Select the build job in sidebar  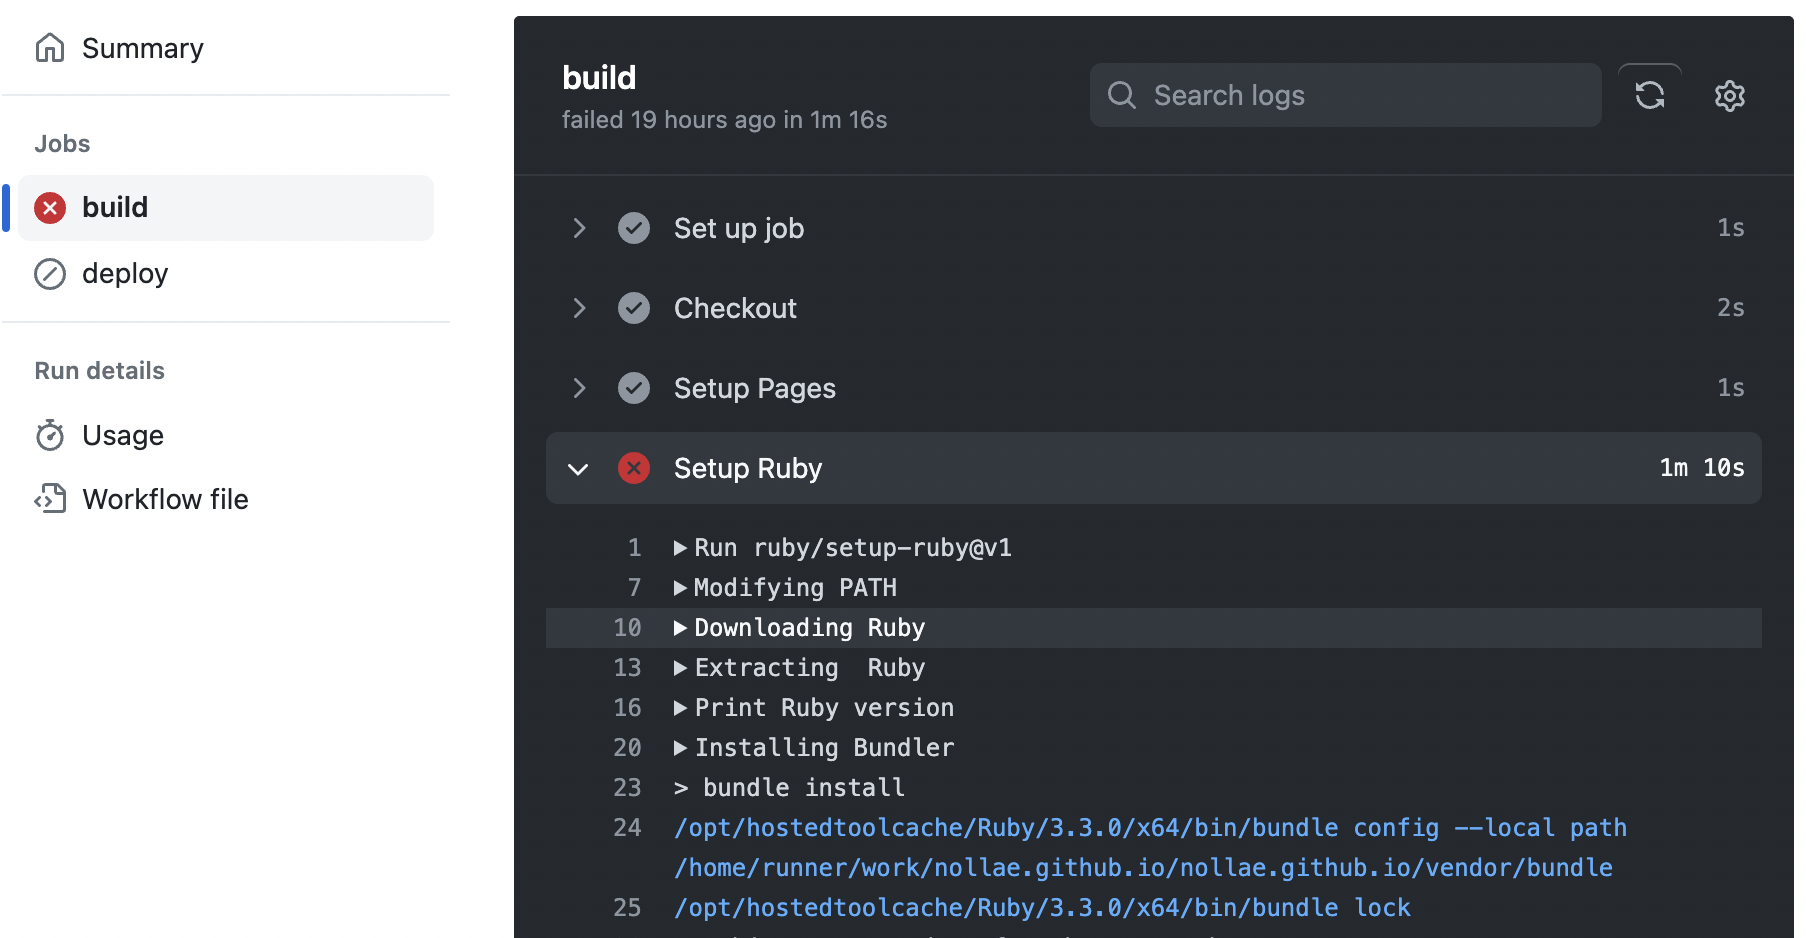click(115, 208)
